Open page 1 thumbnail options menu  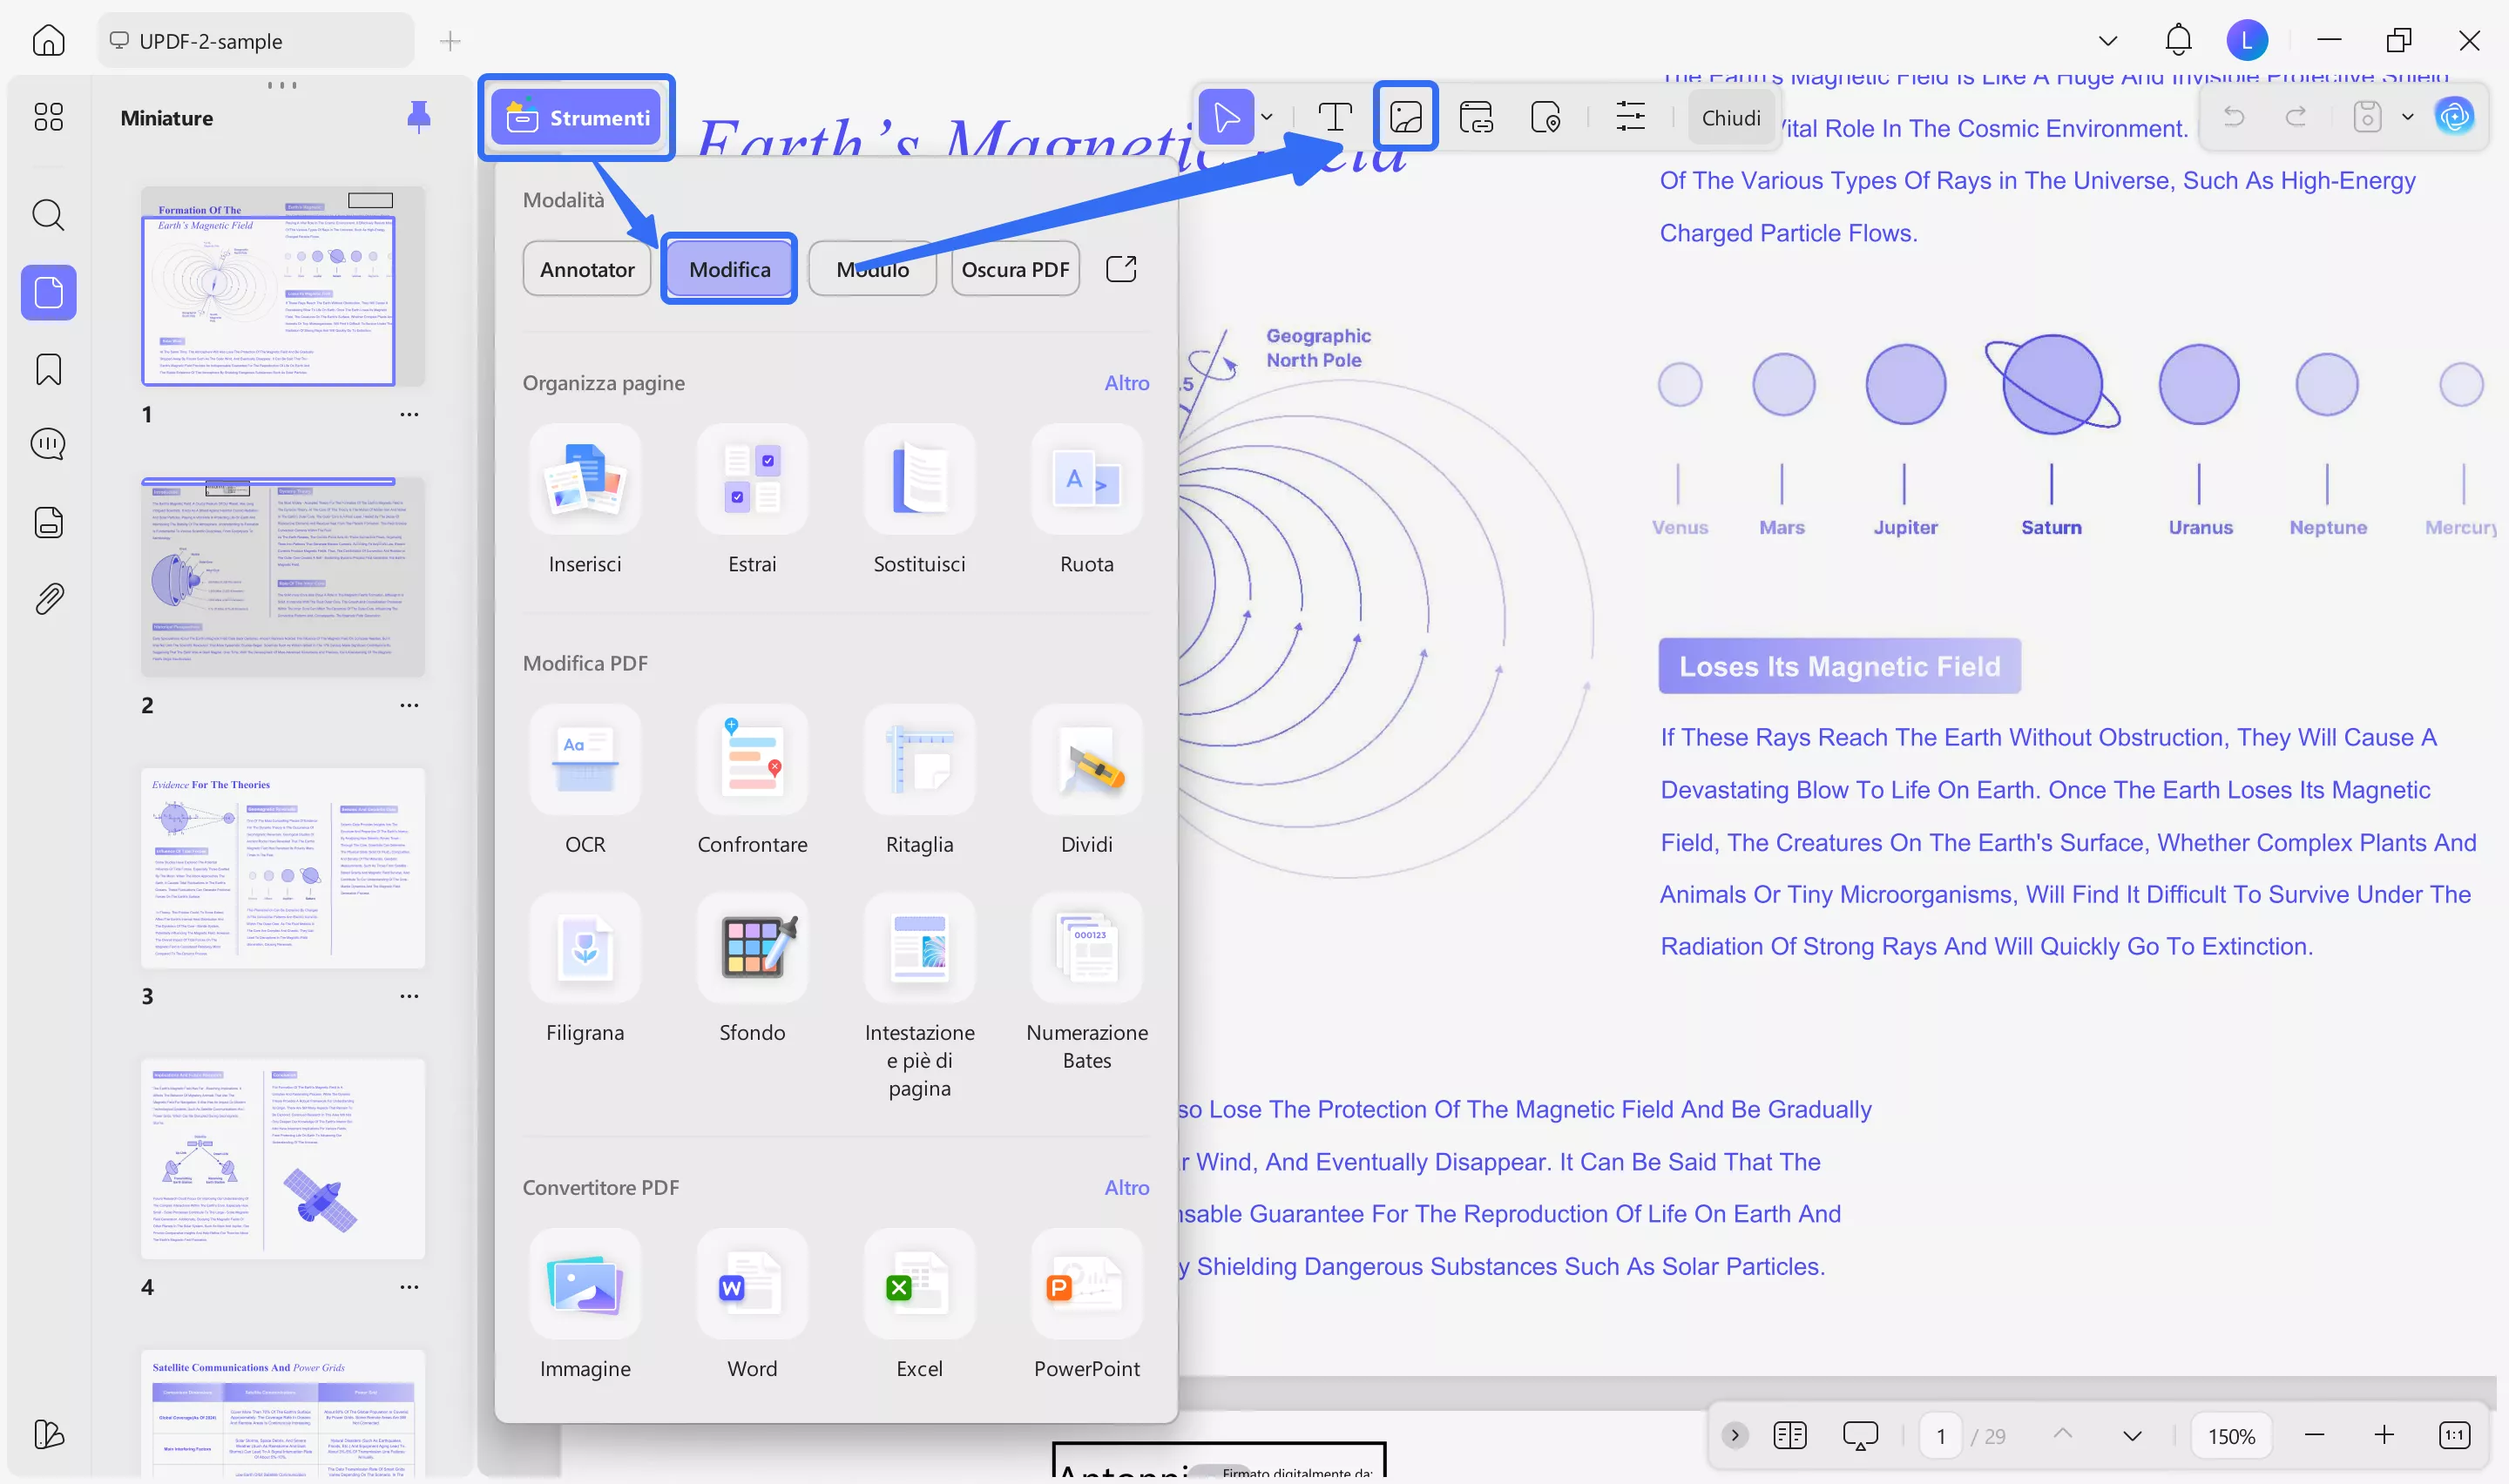click(x=409, y=414)
